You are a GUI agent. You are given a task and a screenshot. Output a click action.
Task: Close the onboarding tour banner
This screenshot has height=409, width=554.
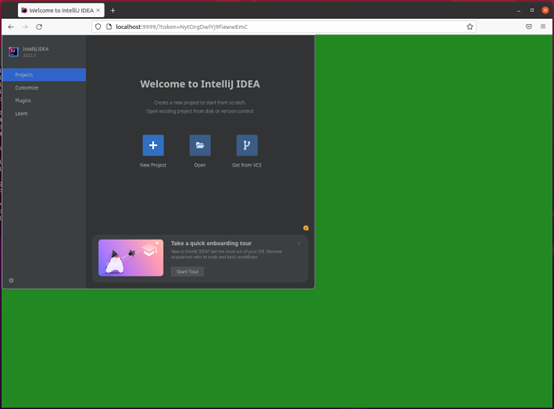pyautogui.click(x=299, y=243)
